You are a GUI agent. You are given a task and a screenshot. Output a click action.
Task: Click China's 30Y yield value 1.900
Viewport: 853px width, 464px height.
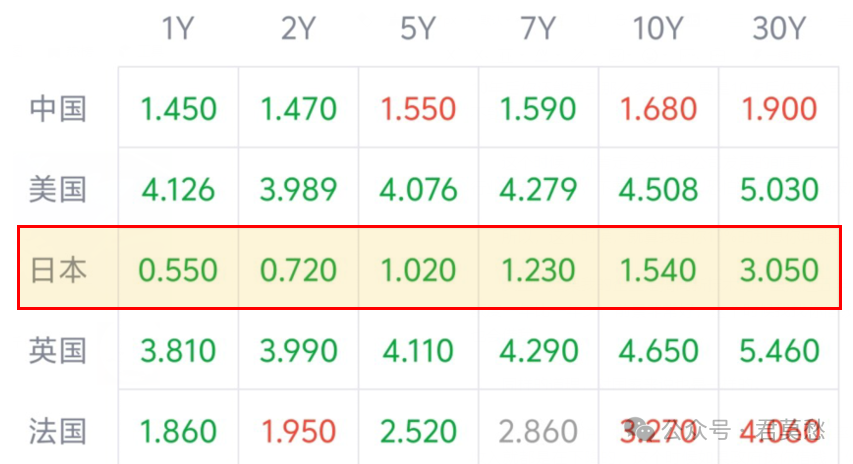[779, 108]
